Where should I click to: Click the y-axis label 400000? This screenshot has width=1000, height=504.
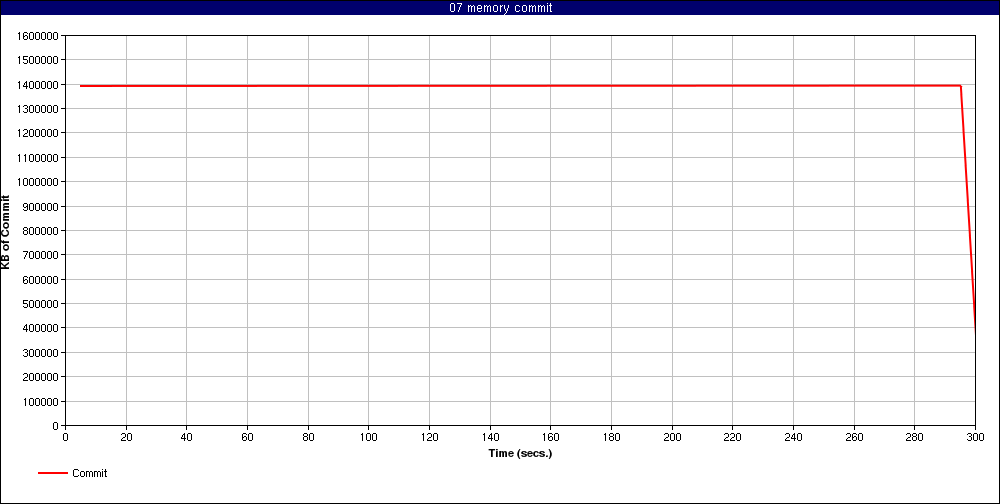42,328
